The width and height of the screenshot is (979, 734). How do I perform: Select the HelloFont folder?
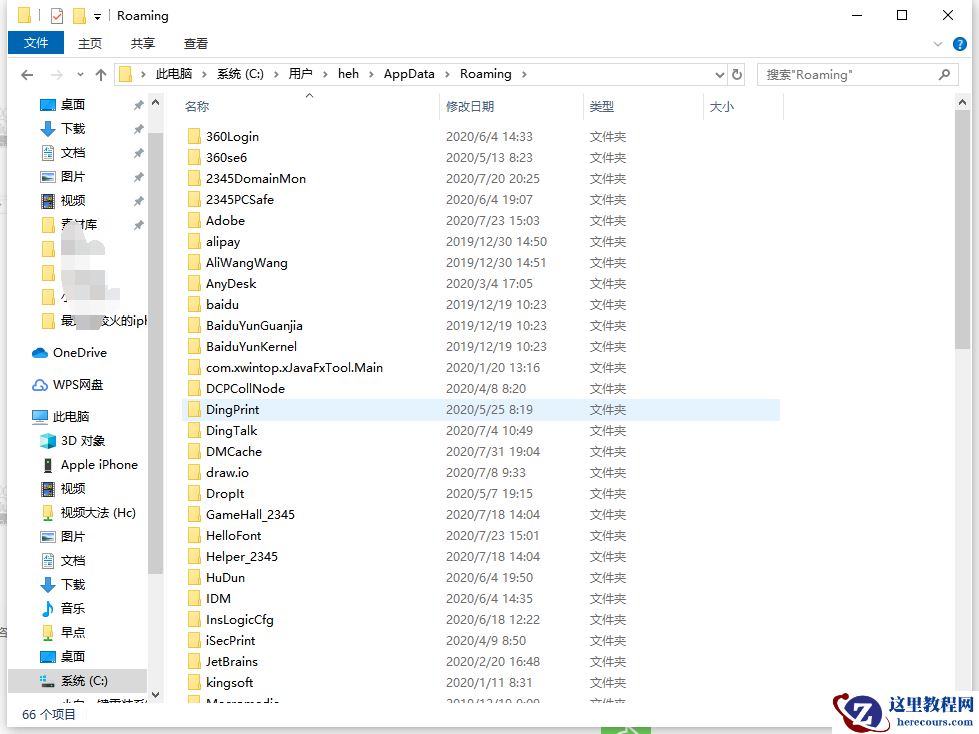pyautogui.click(x=234, y=536)
